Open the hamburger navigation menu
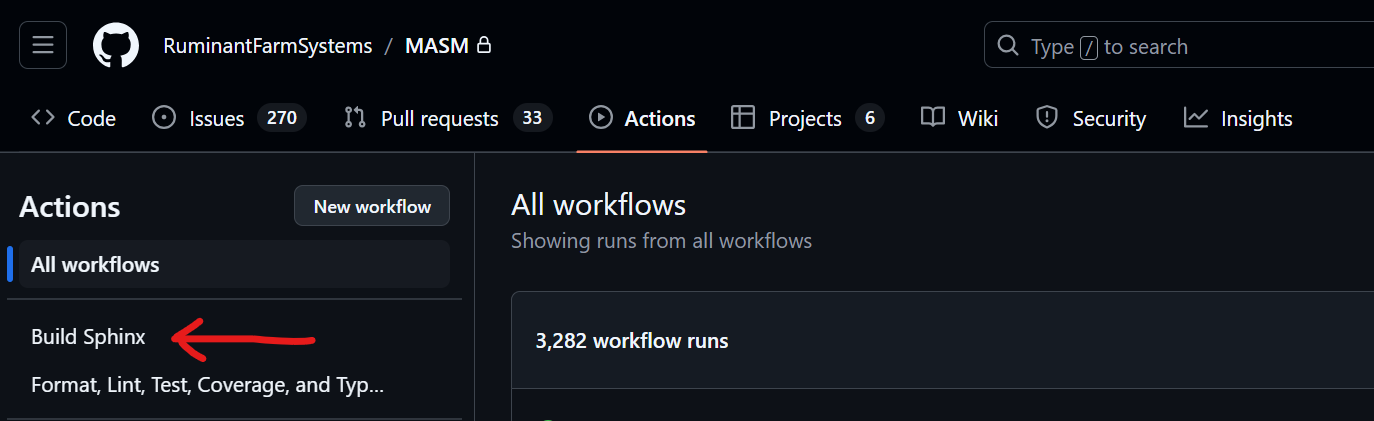The height and width of the screenshot is (421, 1374). pyautogui.click(x=43, y=46)
